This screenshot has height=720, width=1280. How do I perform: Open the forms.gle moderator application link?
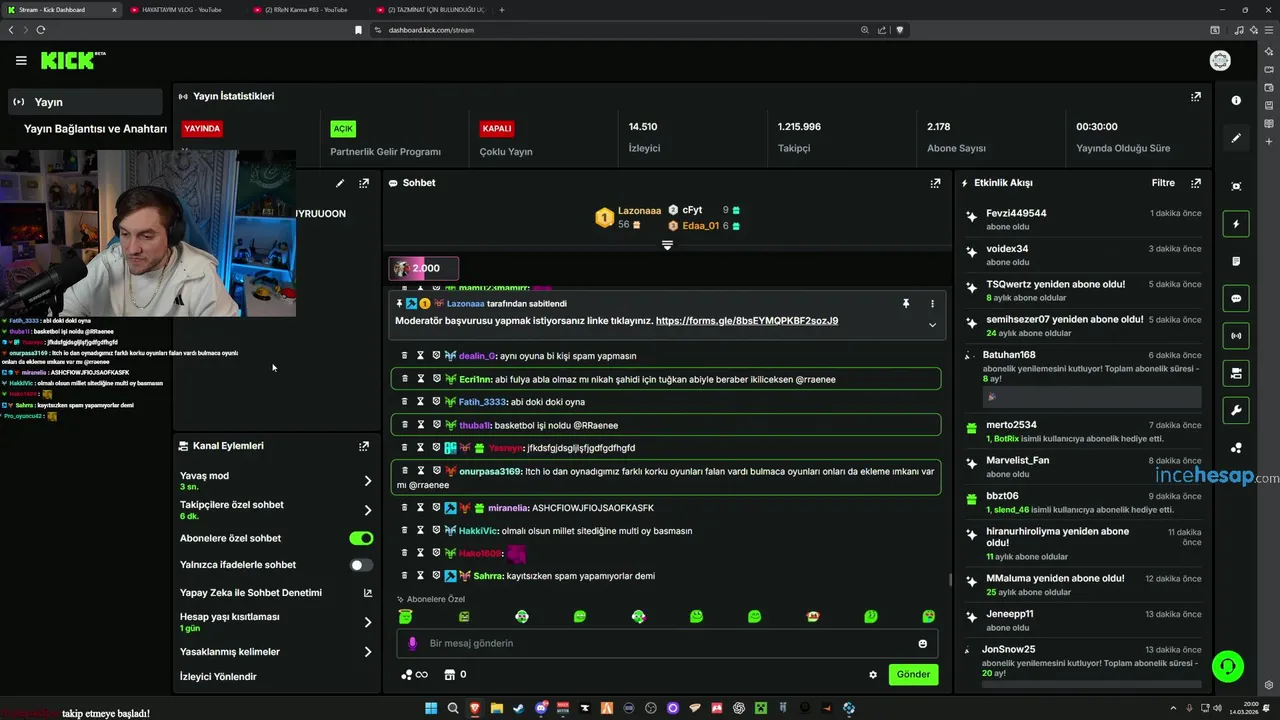(x=747, y=321)
